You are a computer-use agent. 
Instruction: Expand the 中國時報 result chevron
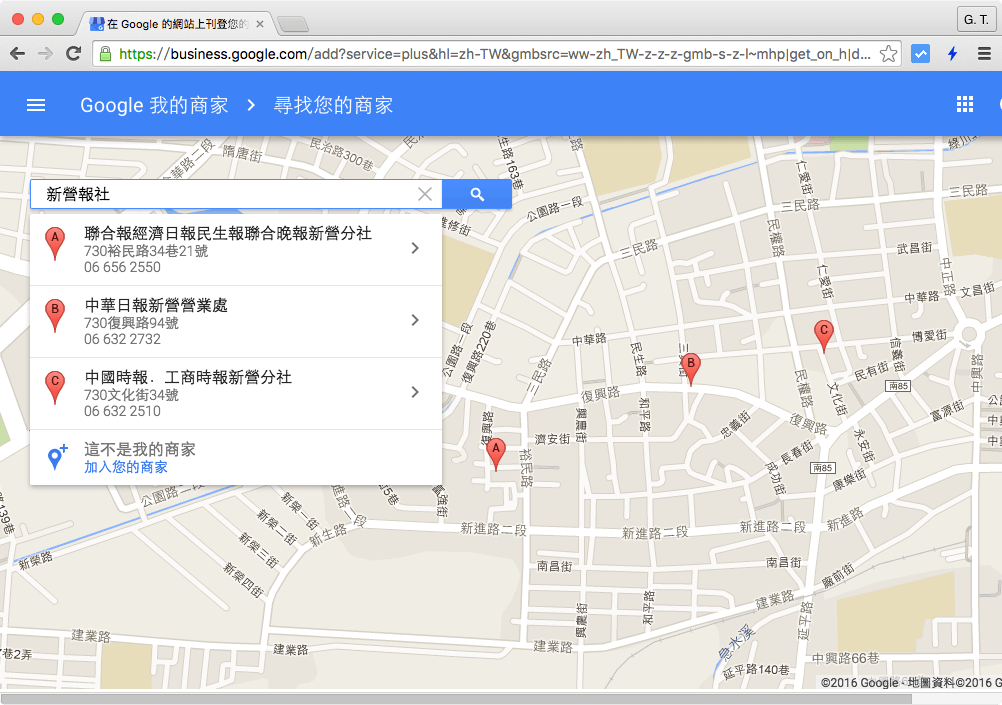click(415, 393)
